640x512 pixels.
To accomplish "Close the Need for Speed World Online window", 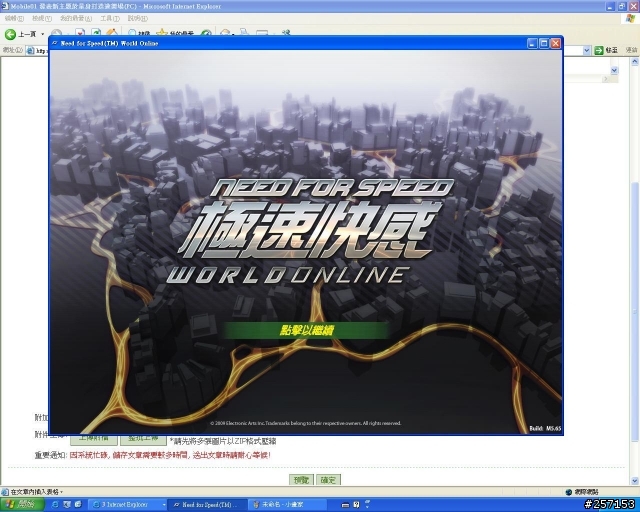I will tap(556, 43).
